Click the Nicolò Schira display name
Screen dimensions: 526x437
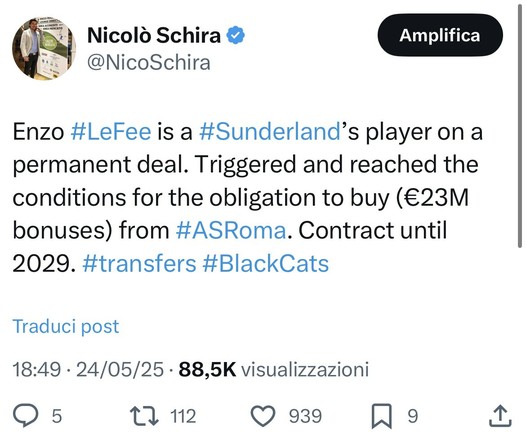point(154,35)
